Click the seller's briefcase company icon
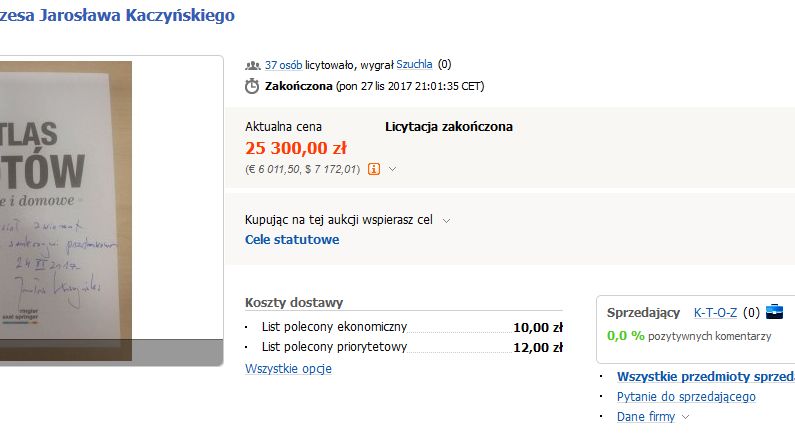This screenshot has width=795, height=448. [774, 312]
